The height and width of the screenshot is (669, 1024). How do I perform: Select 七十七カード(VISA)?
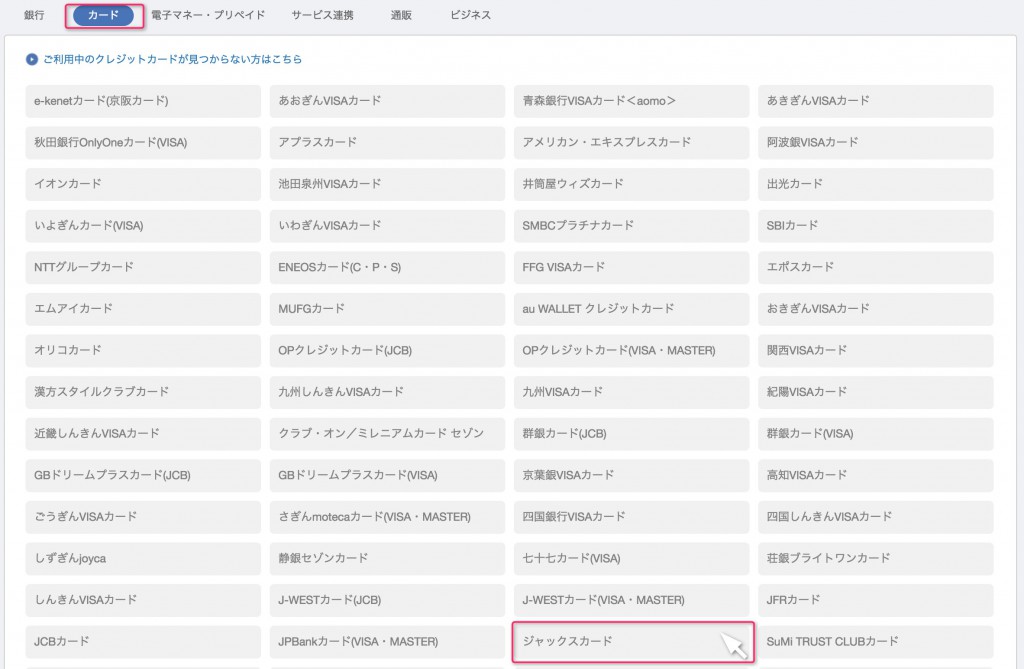point(632,559)
